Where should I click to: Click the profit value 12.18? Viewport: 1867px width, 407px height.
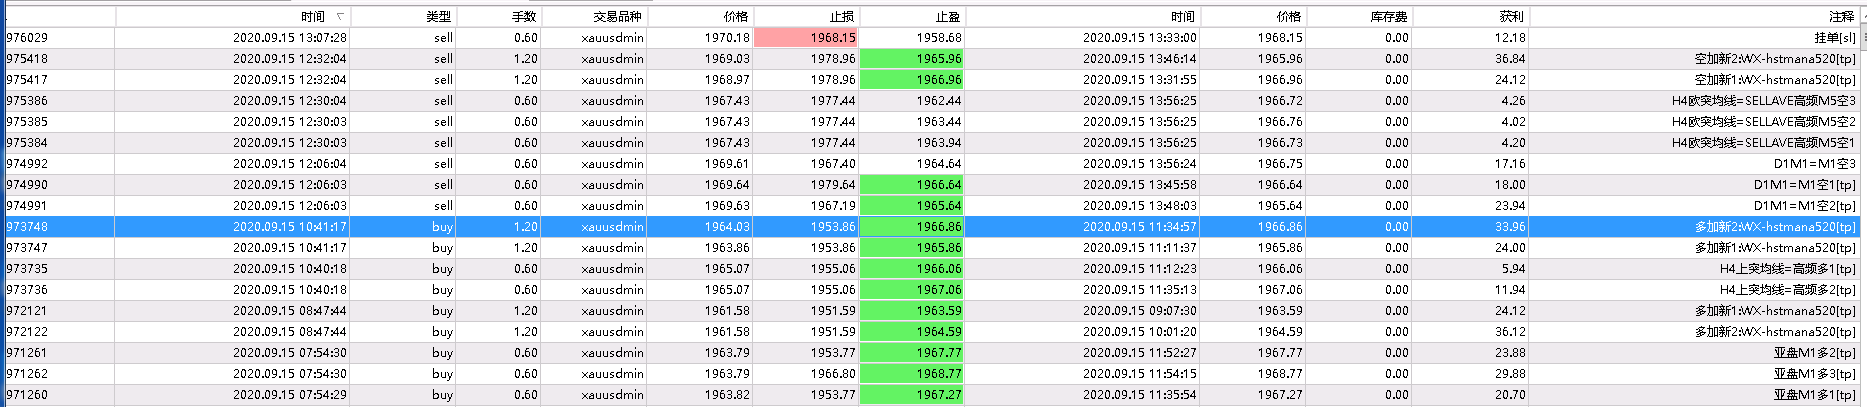(x=1510, y=37)
